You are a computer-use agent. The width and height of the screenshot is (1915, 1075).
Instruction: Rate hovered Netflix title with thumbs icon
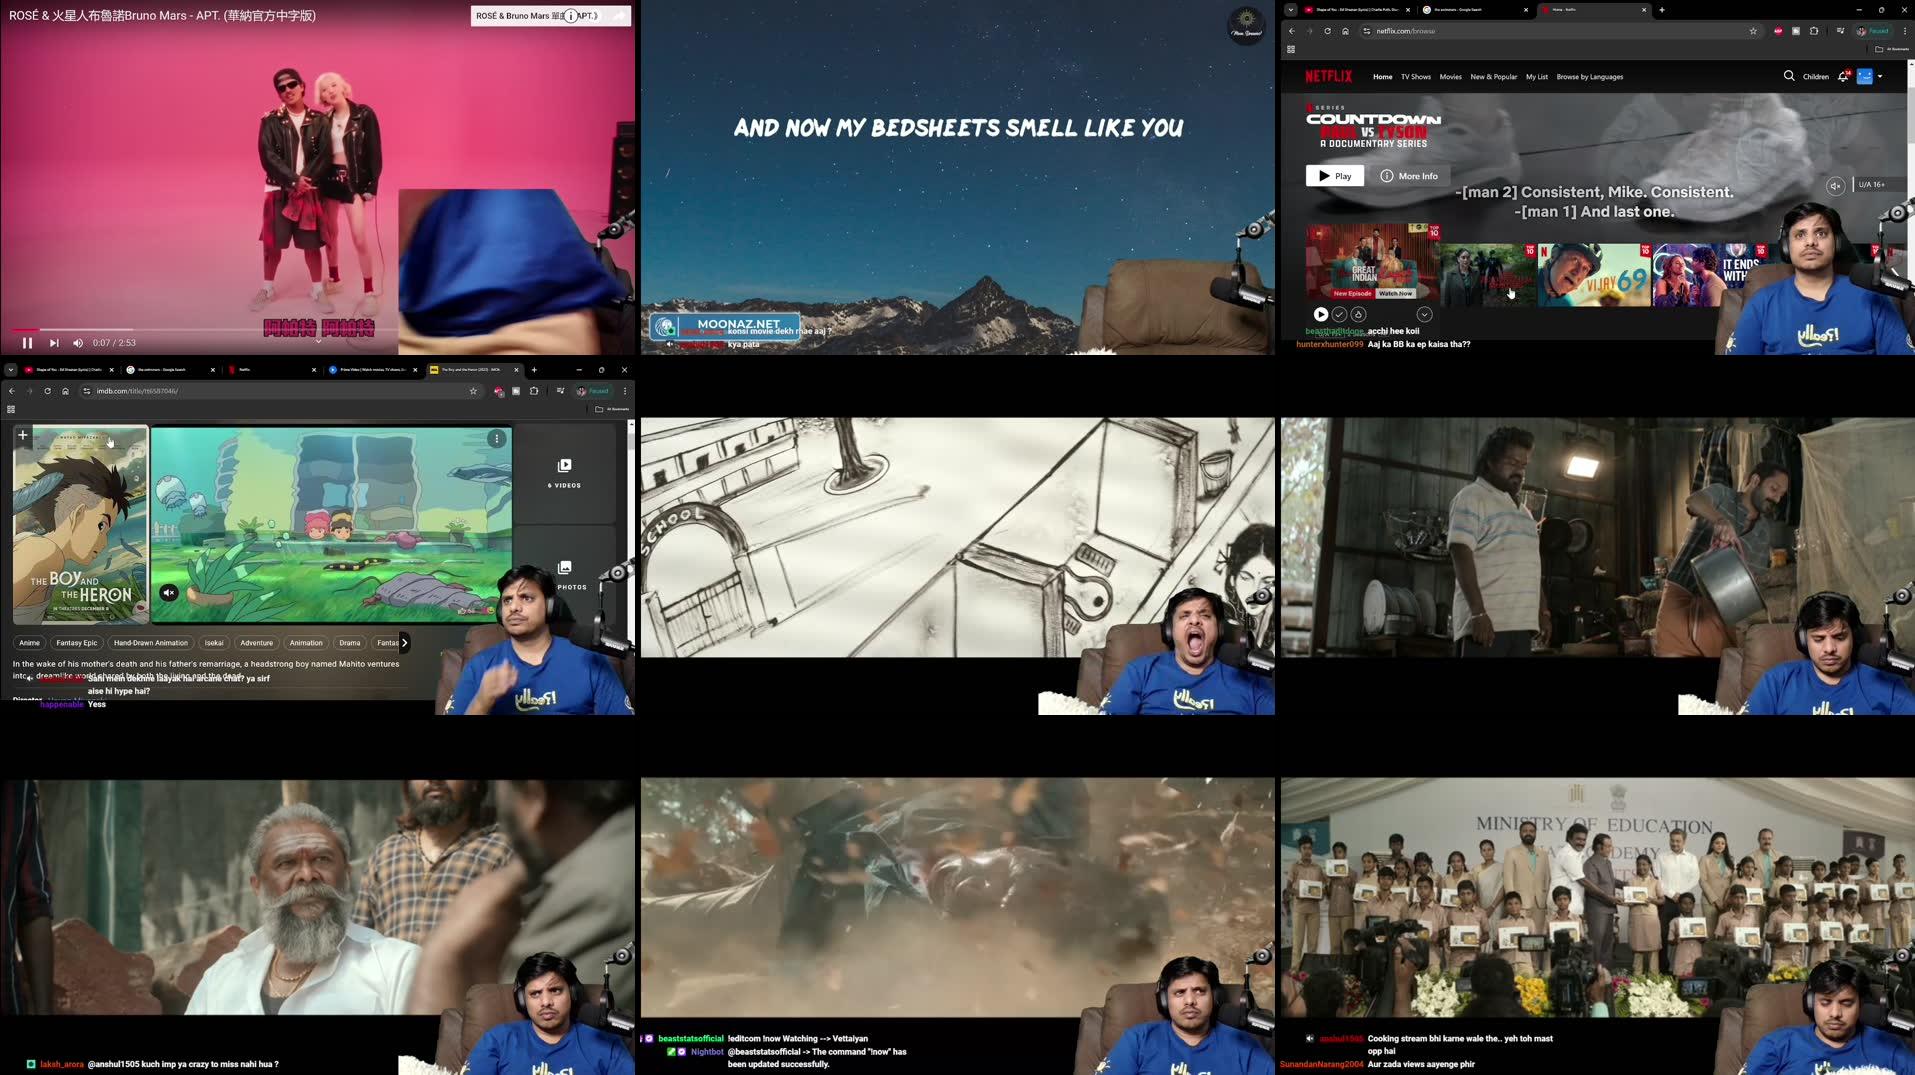[1358, 314]
